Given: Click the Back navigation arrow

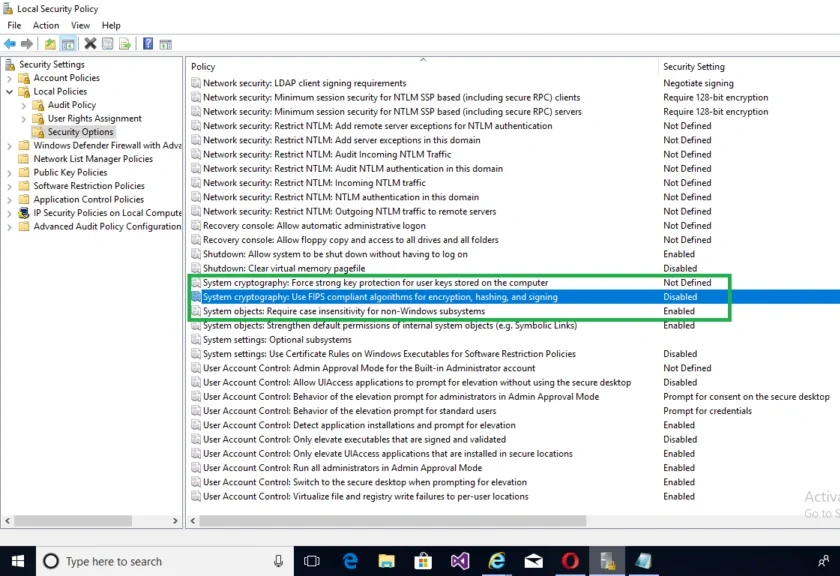Looking at the screenshot, I should tap(10, 43).
